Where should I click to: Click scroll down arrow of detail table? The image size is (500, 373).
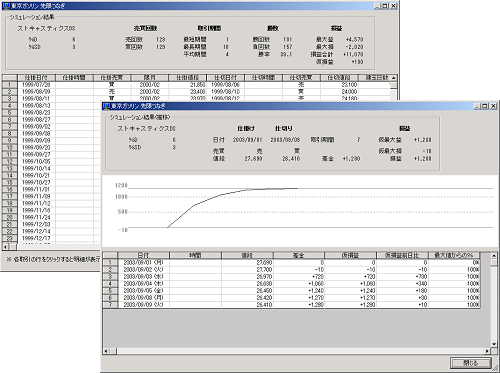click(494, 344)
